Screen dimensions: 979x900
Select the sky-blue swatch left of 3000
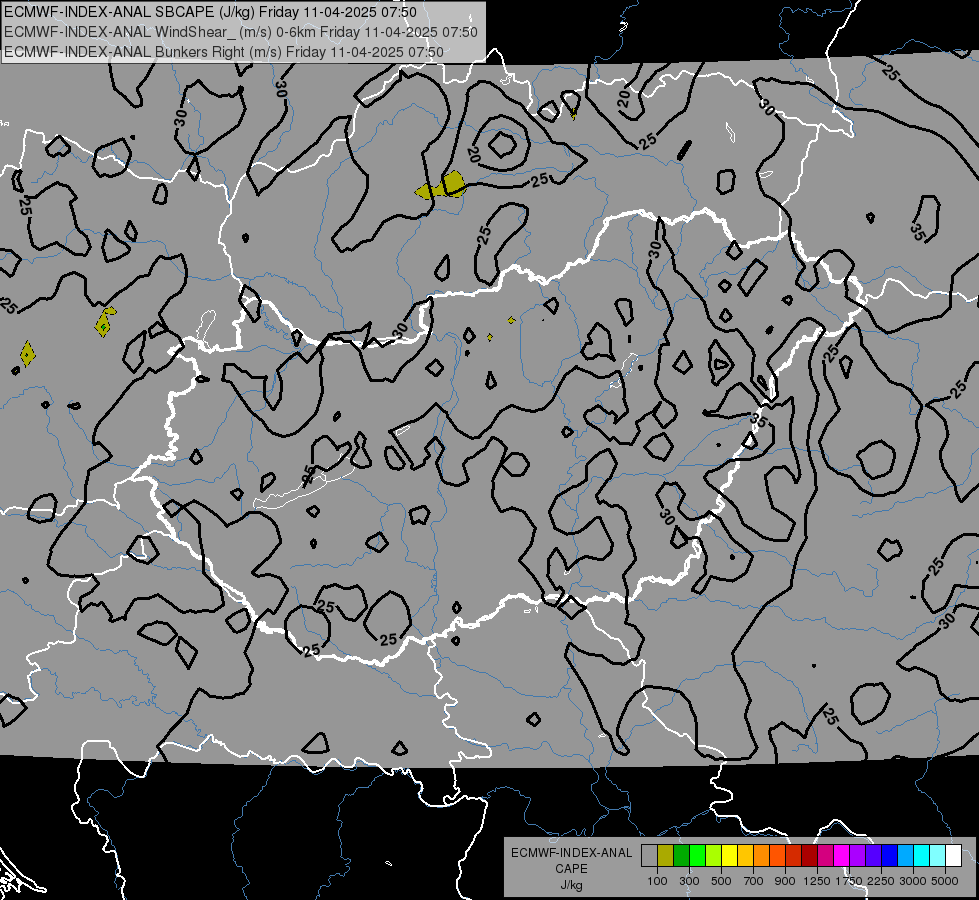(x=905, y=856)
